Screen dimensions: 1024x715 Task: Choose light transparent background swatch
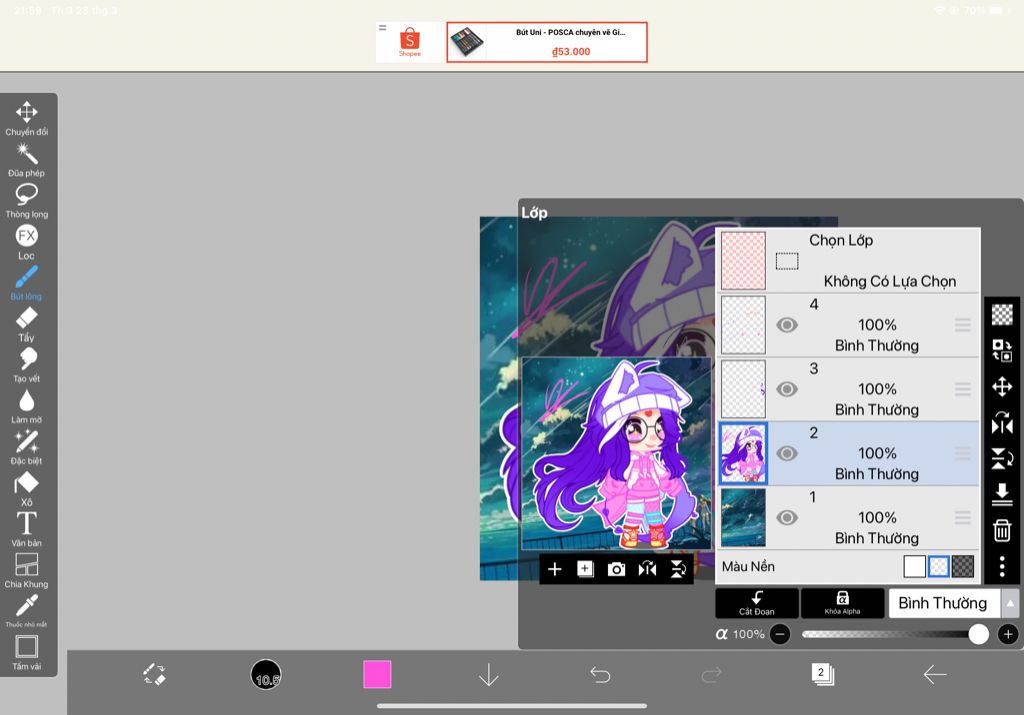tap(938, 567)
